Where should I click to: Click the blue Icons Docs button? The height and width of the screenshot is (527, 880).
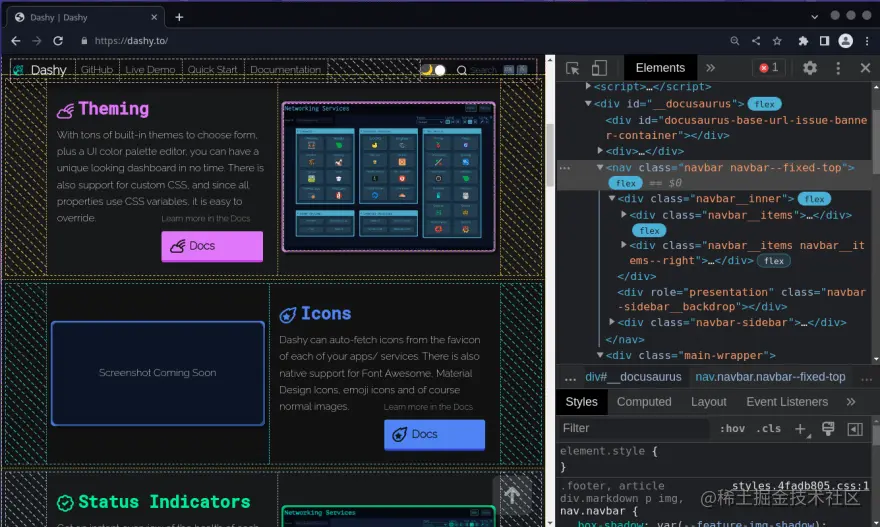434,434
